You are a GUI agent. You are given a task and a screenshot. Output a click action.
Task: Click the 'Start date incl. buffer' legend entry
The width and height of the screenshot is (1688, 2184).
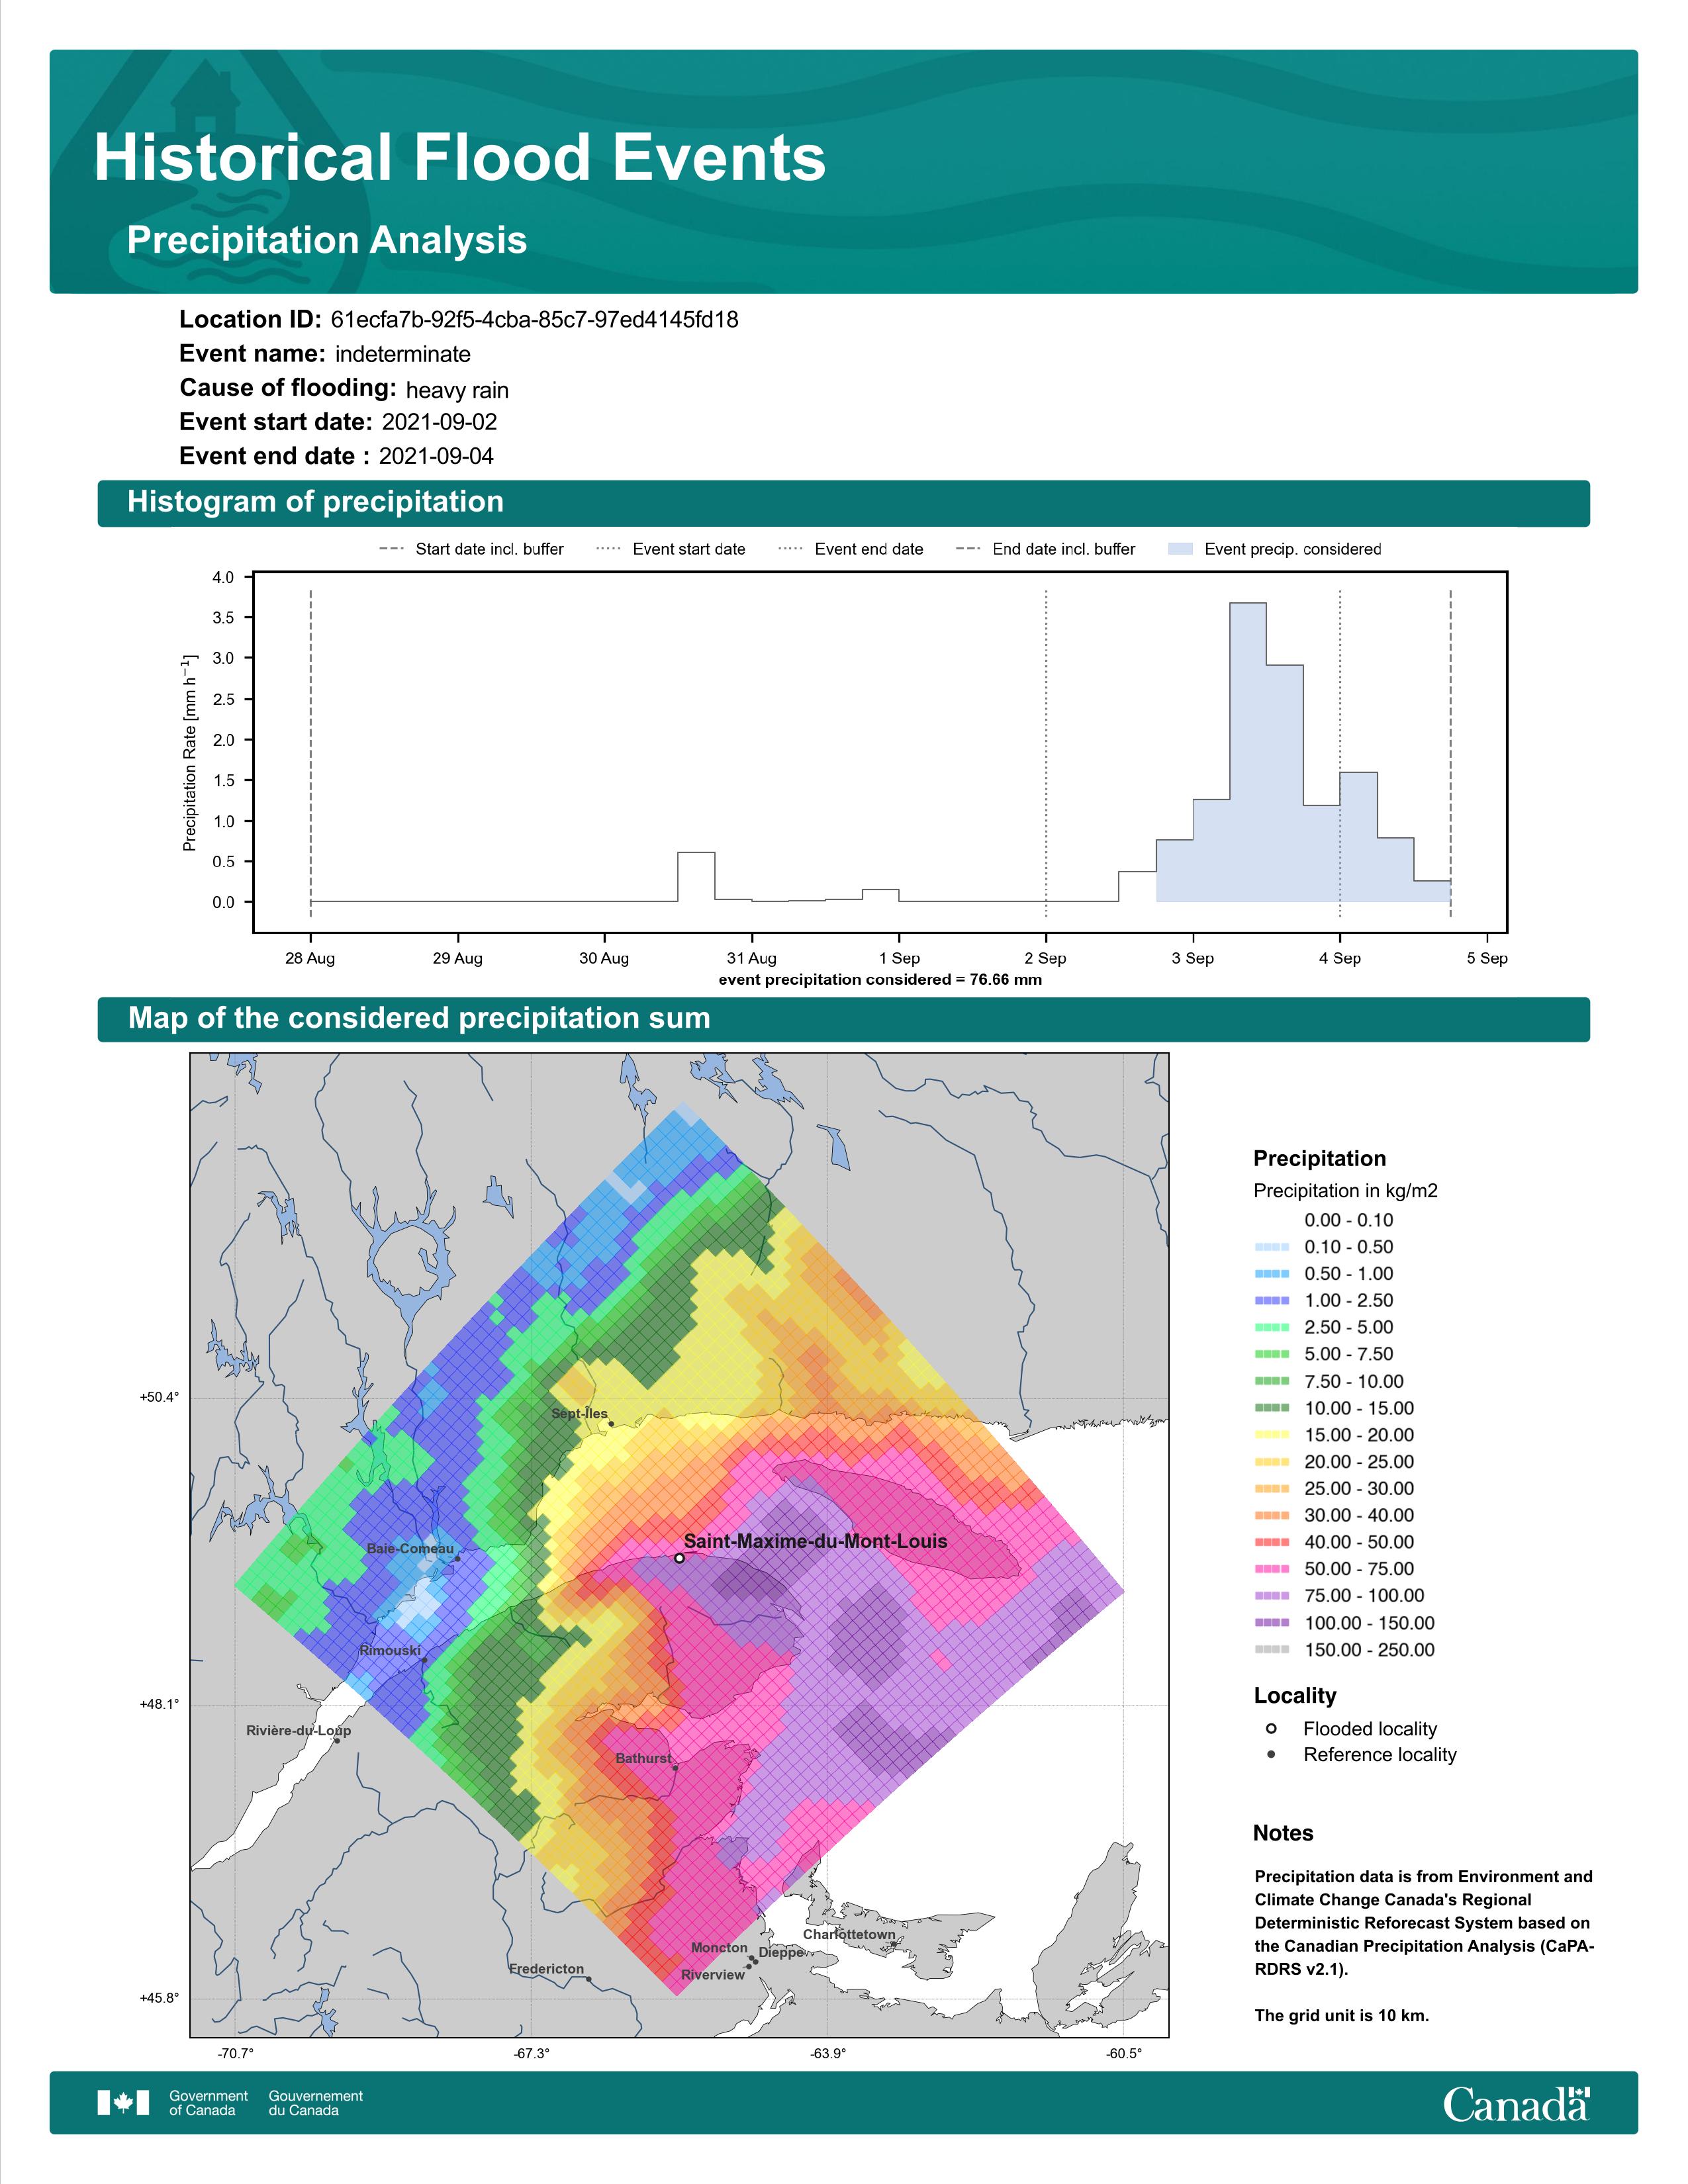[471, 549]
